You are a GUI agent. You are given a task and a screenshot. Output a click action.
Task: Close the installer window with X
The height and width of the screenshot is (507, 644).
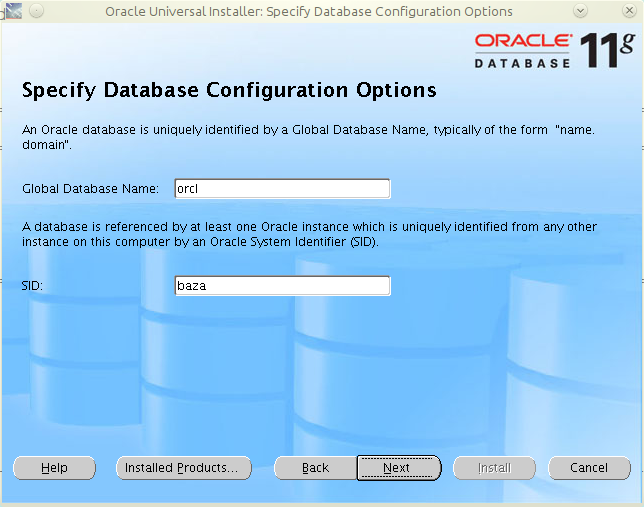(x=629, y=11)
